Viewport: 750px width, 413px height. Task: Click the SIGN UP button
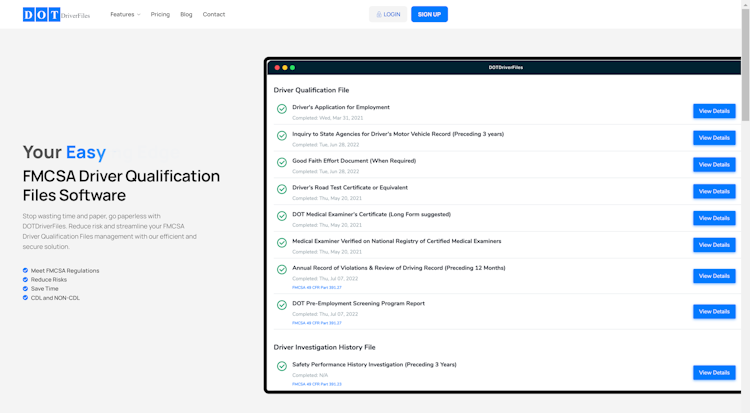(429, 14)
